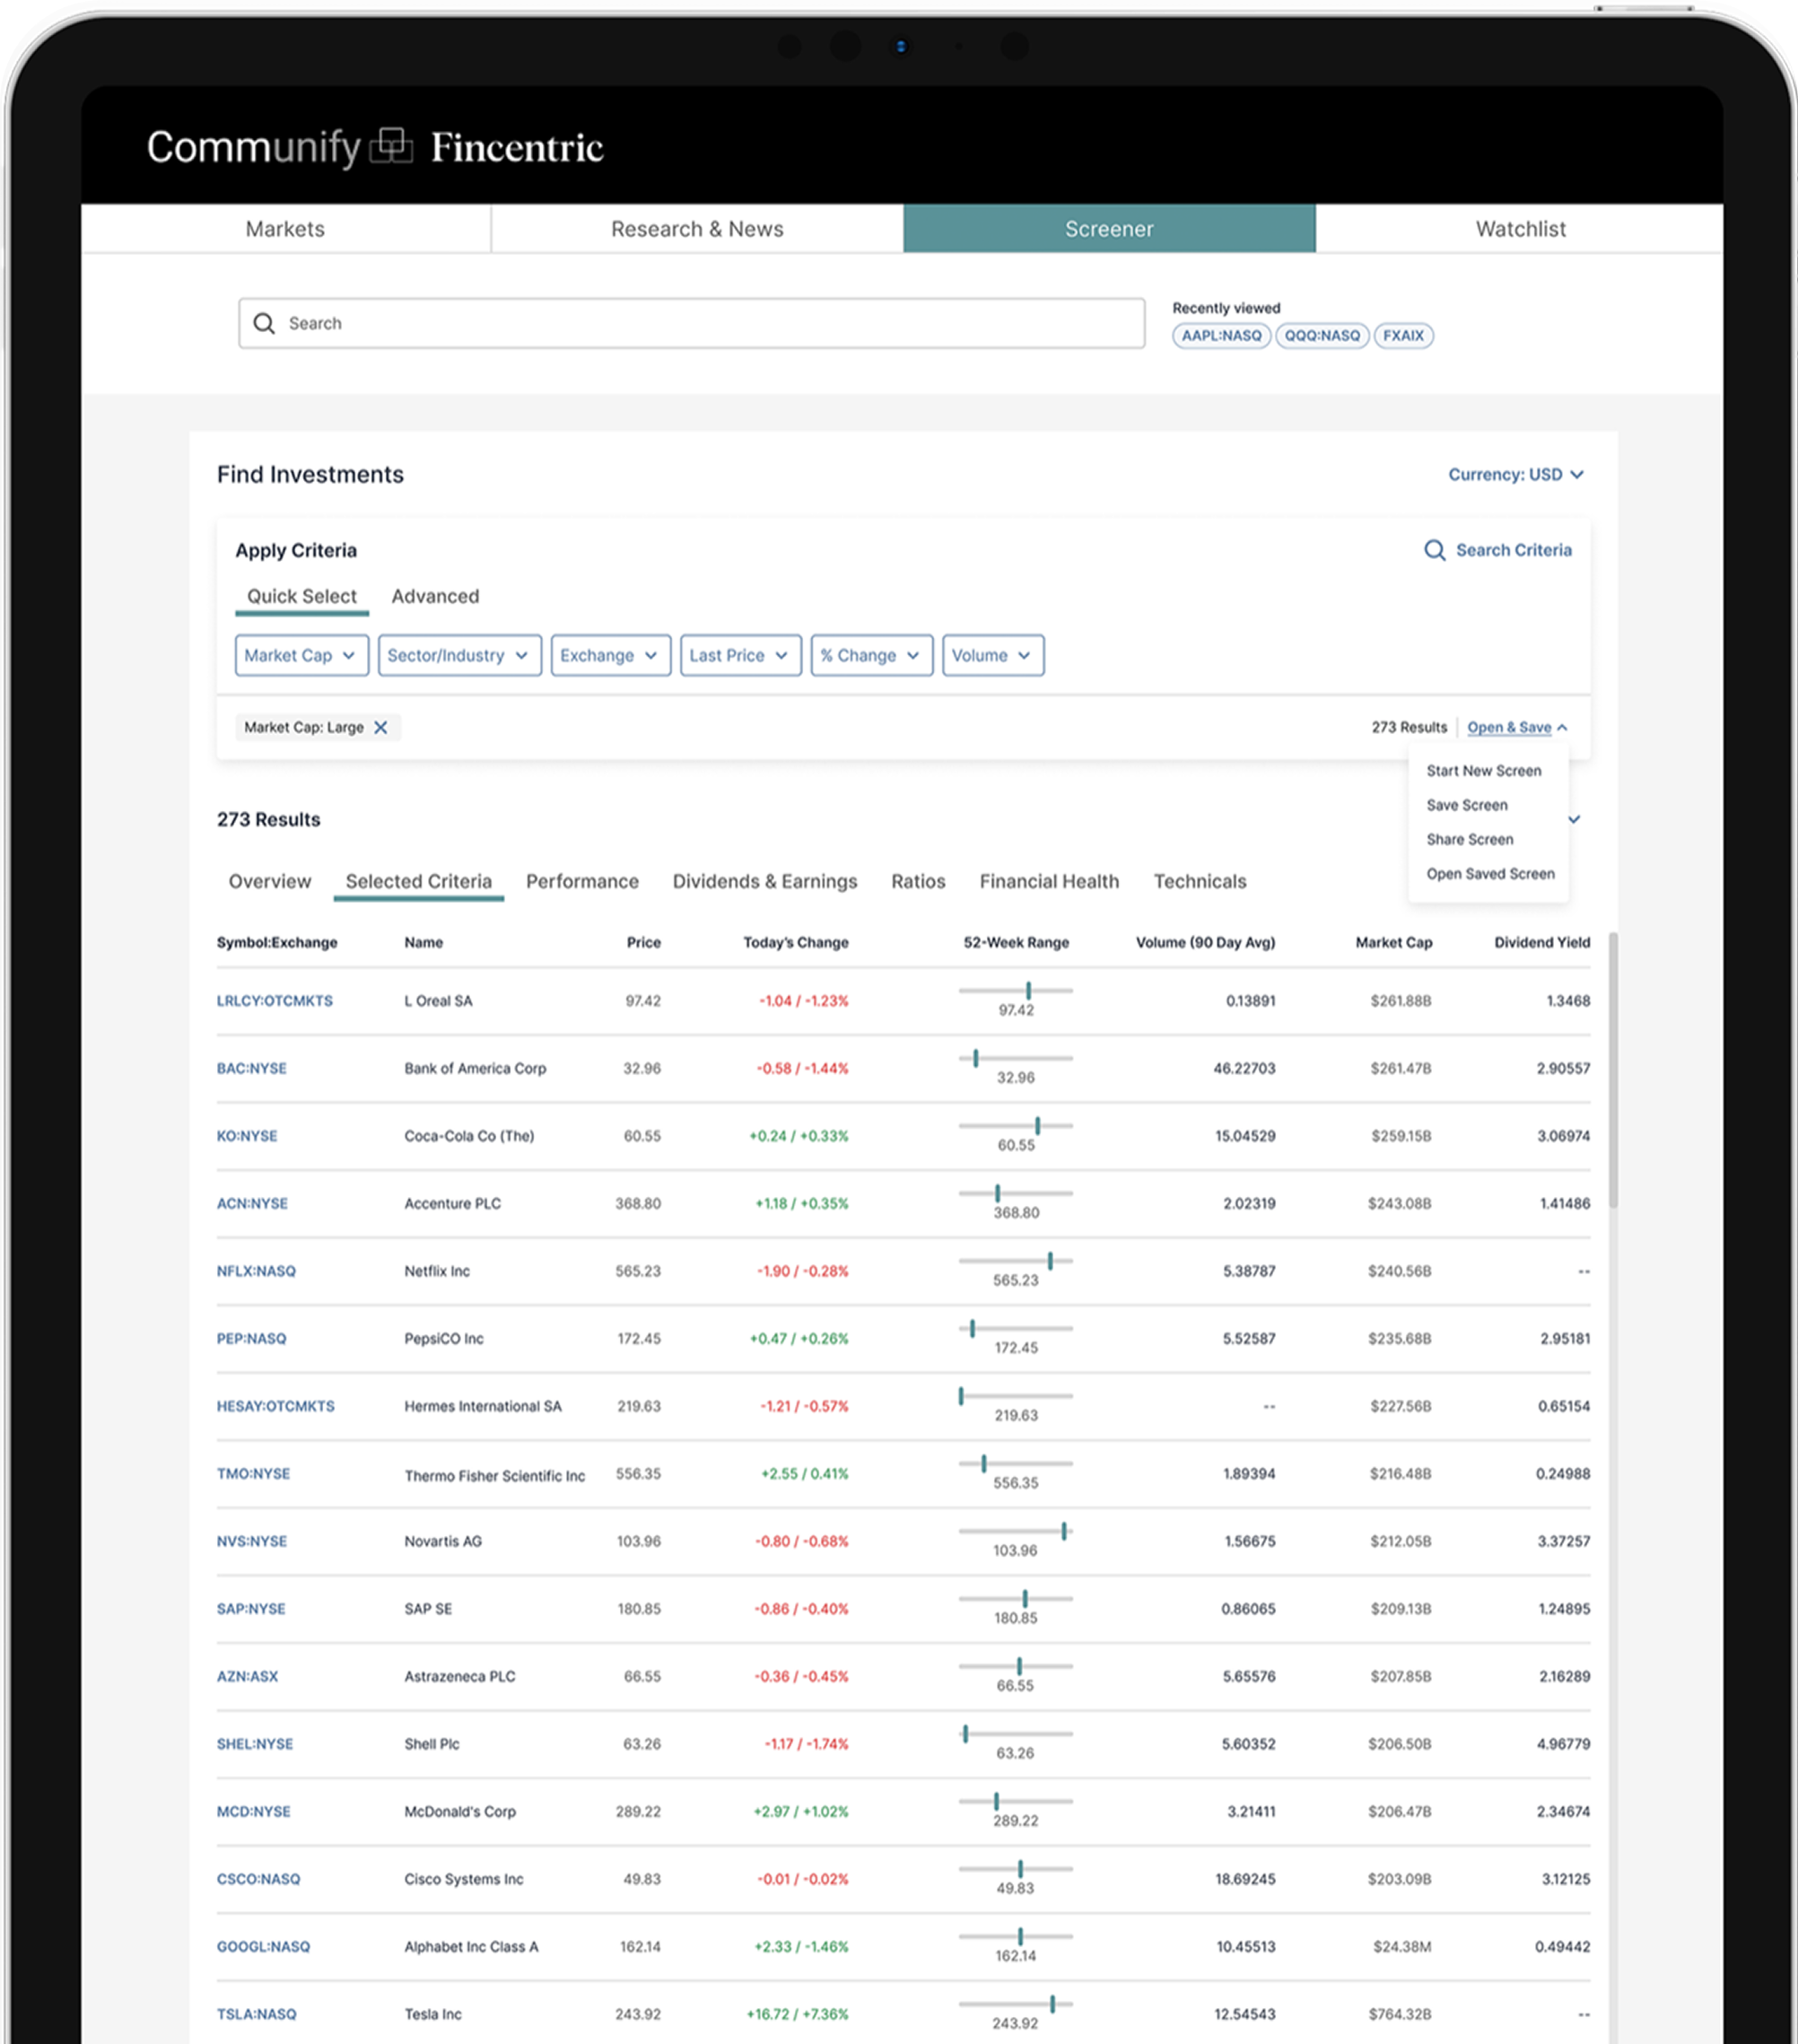Expand the % Change filter dropdown
Viewport: 1798px width, 2044px height.
tap(870, 655)
